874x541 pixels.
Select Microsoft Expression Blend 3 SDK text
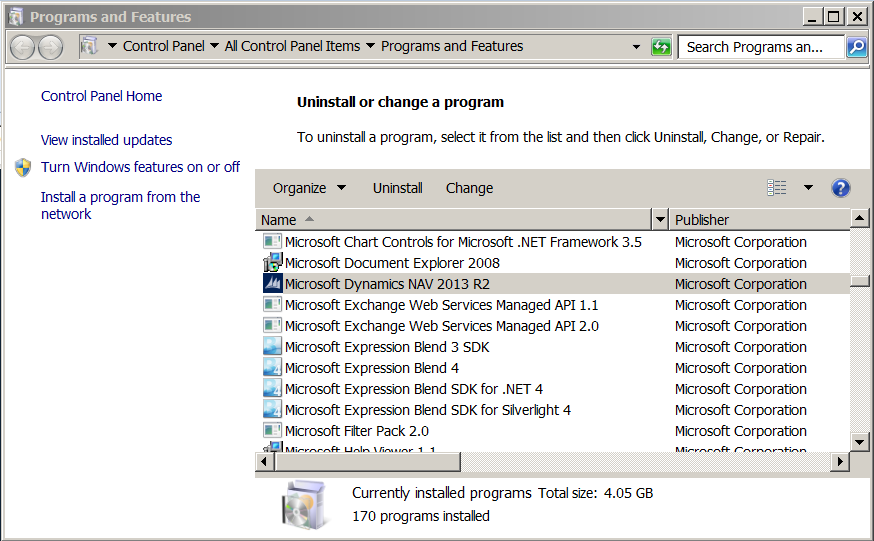(x=387, y=347)
